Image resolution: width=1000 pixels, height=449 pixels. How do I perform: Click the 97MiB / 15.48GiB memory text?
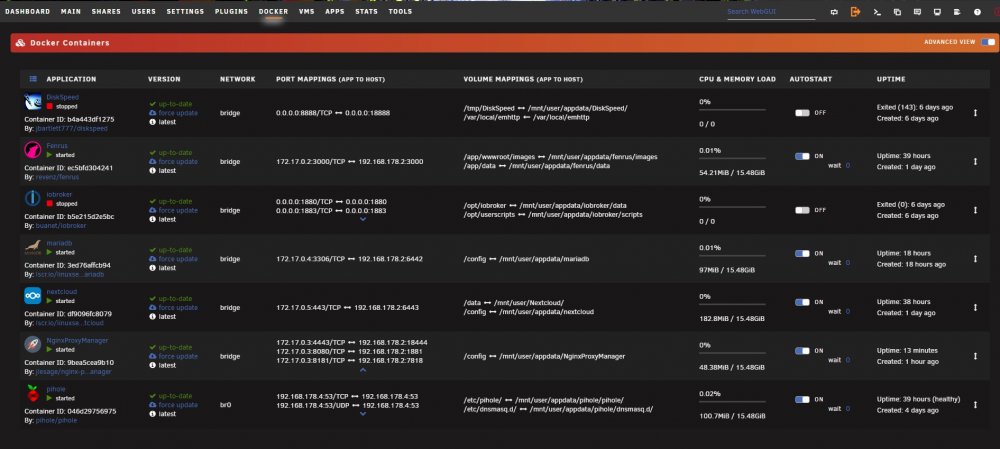727,270
